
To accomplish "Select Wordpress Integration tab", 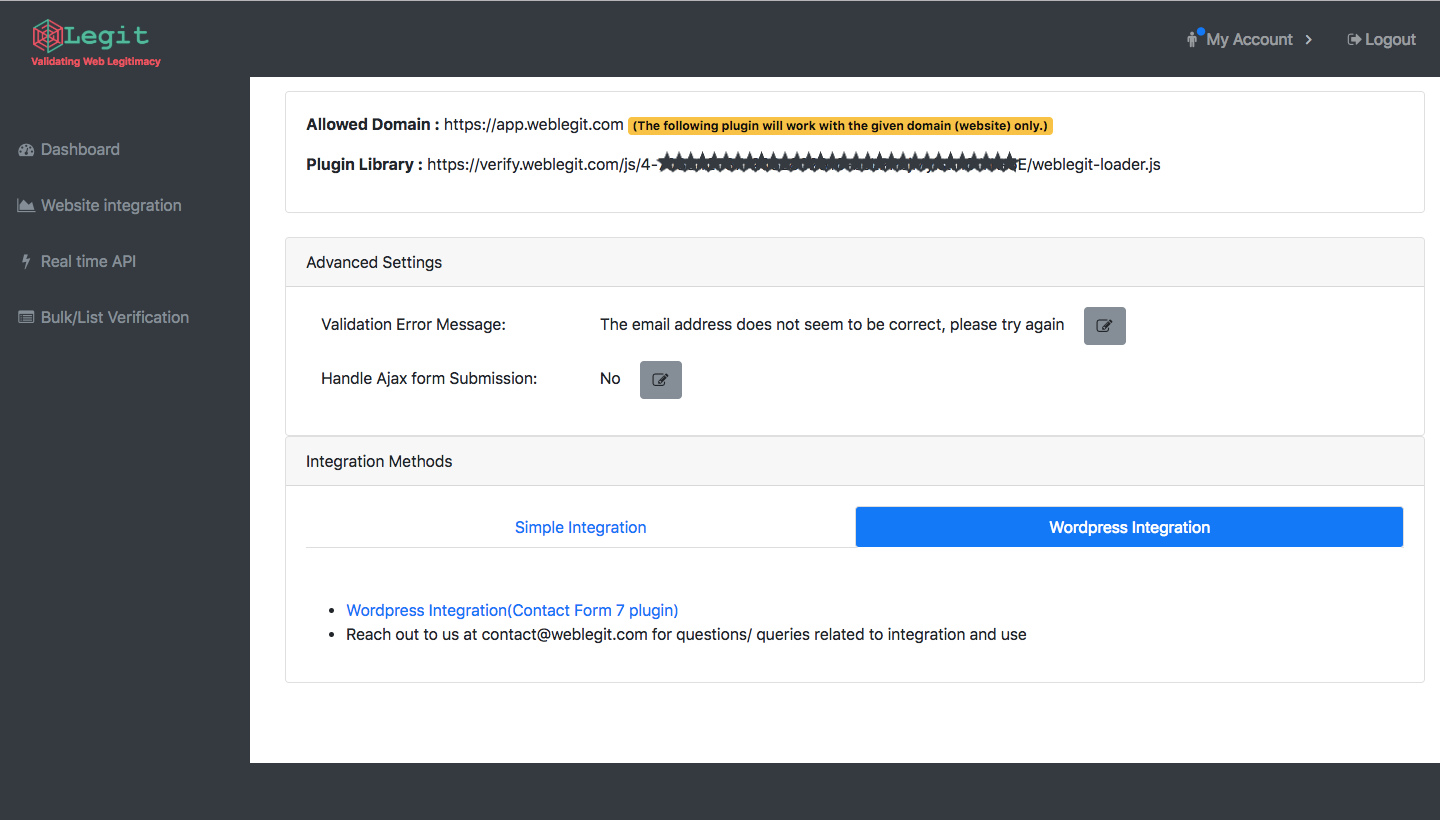I will click(1129, 527).
